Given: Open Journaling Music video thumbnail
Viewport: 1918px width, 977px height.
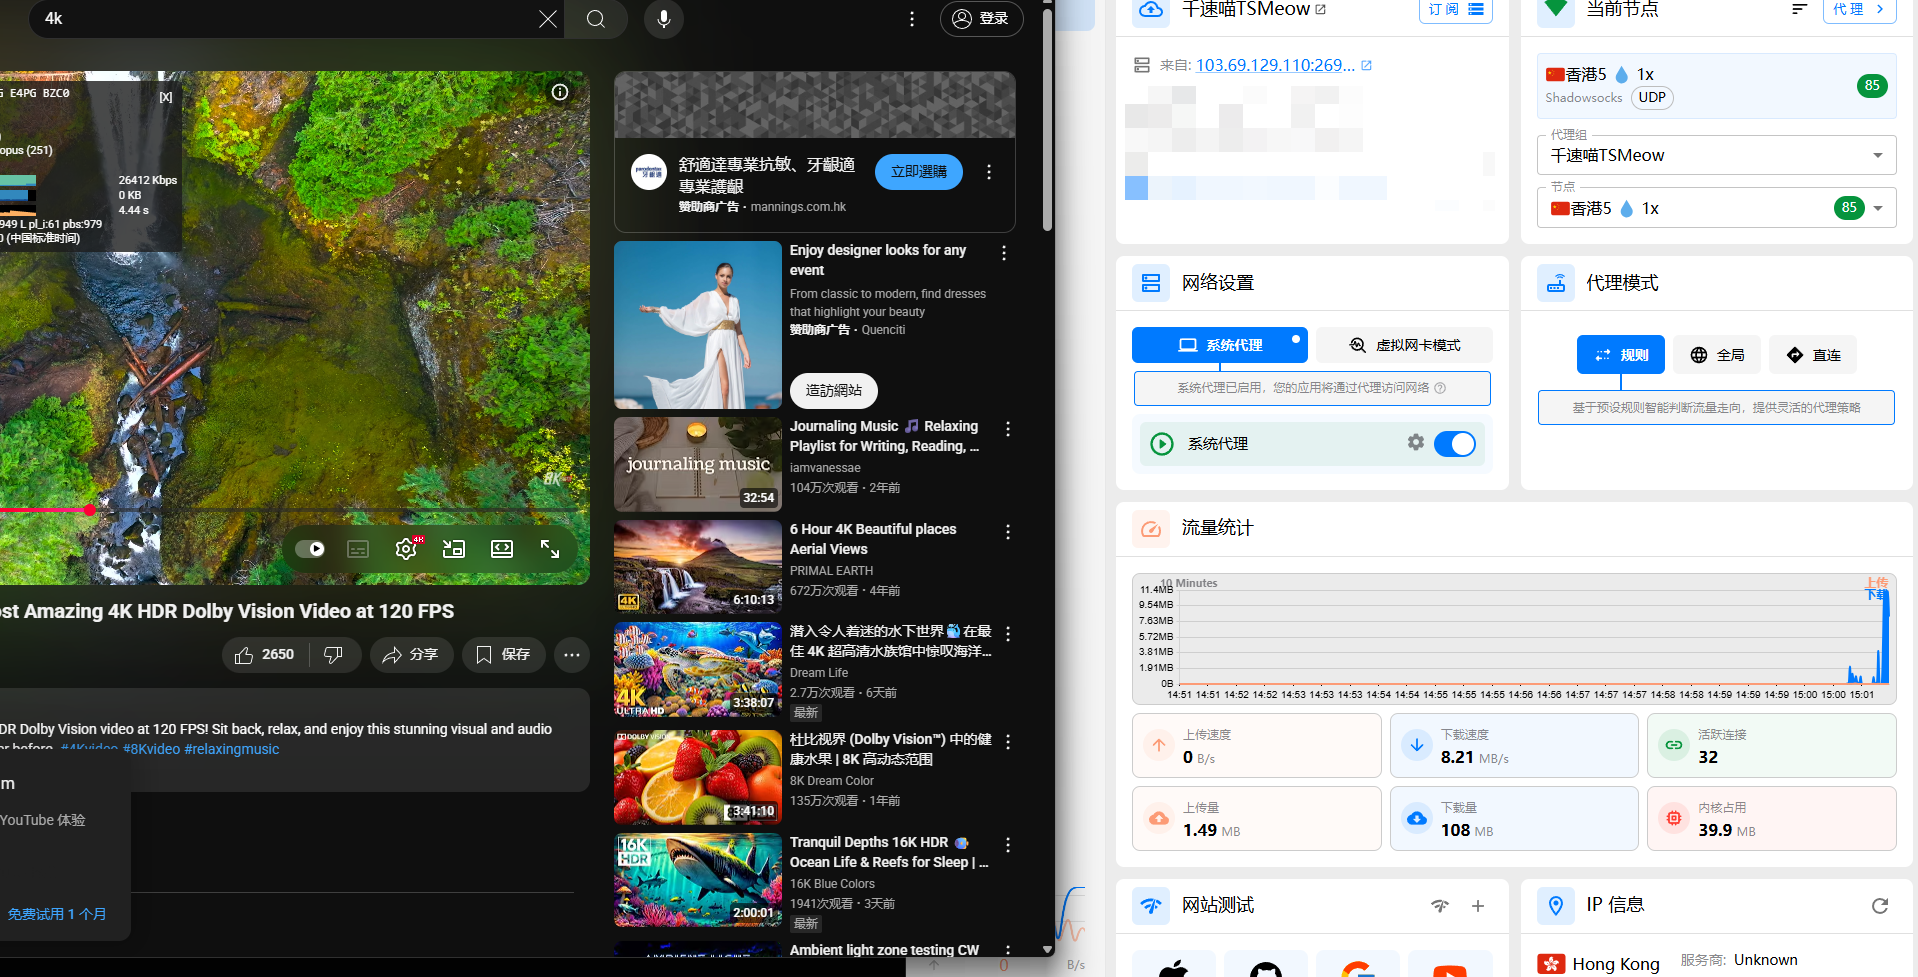Looking at the screenshot, I should coord(698,464).
